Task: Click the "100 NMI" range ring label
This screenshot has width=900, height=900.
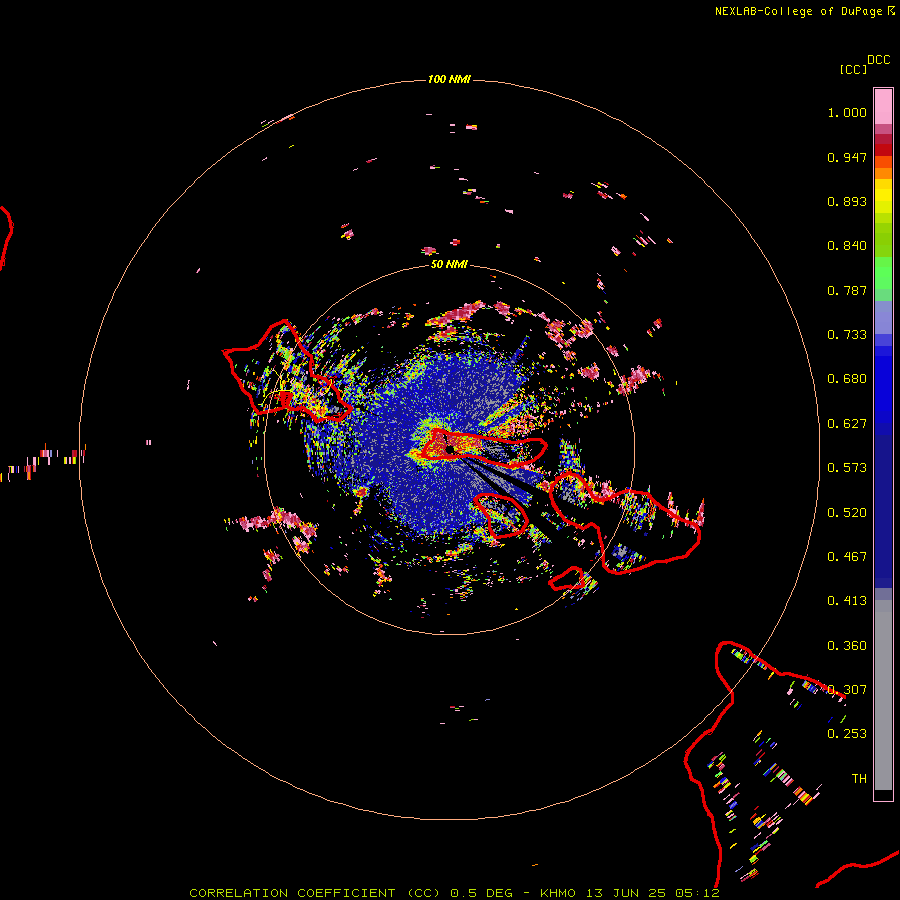Action: (x=449, y=79)
